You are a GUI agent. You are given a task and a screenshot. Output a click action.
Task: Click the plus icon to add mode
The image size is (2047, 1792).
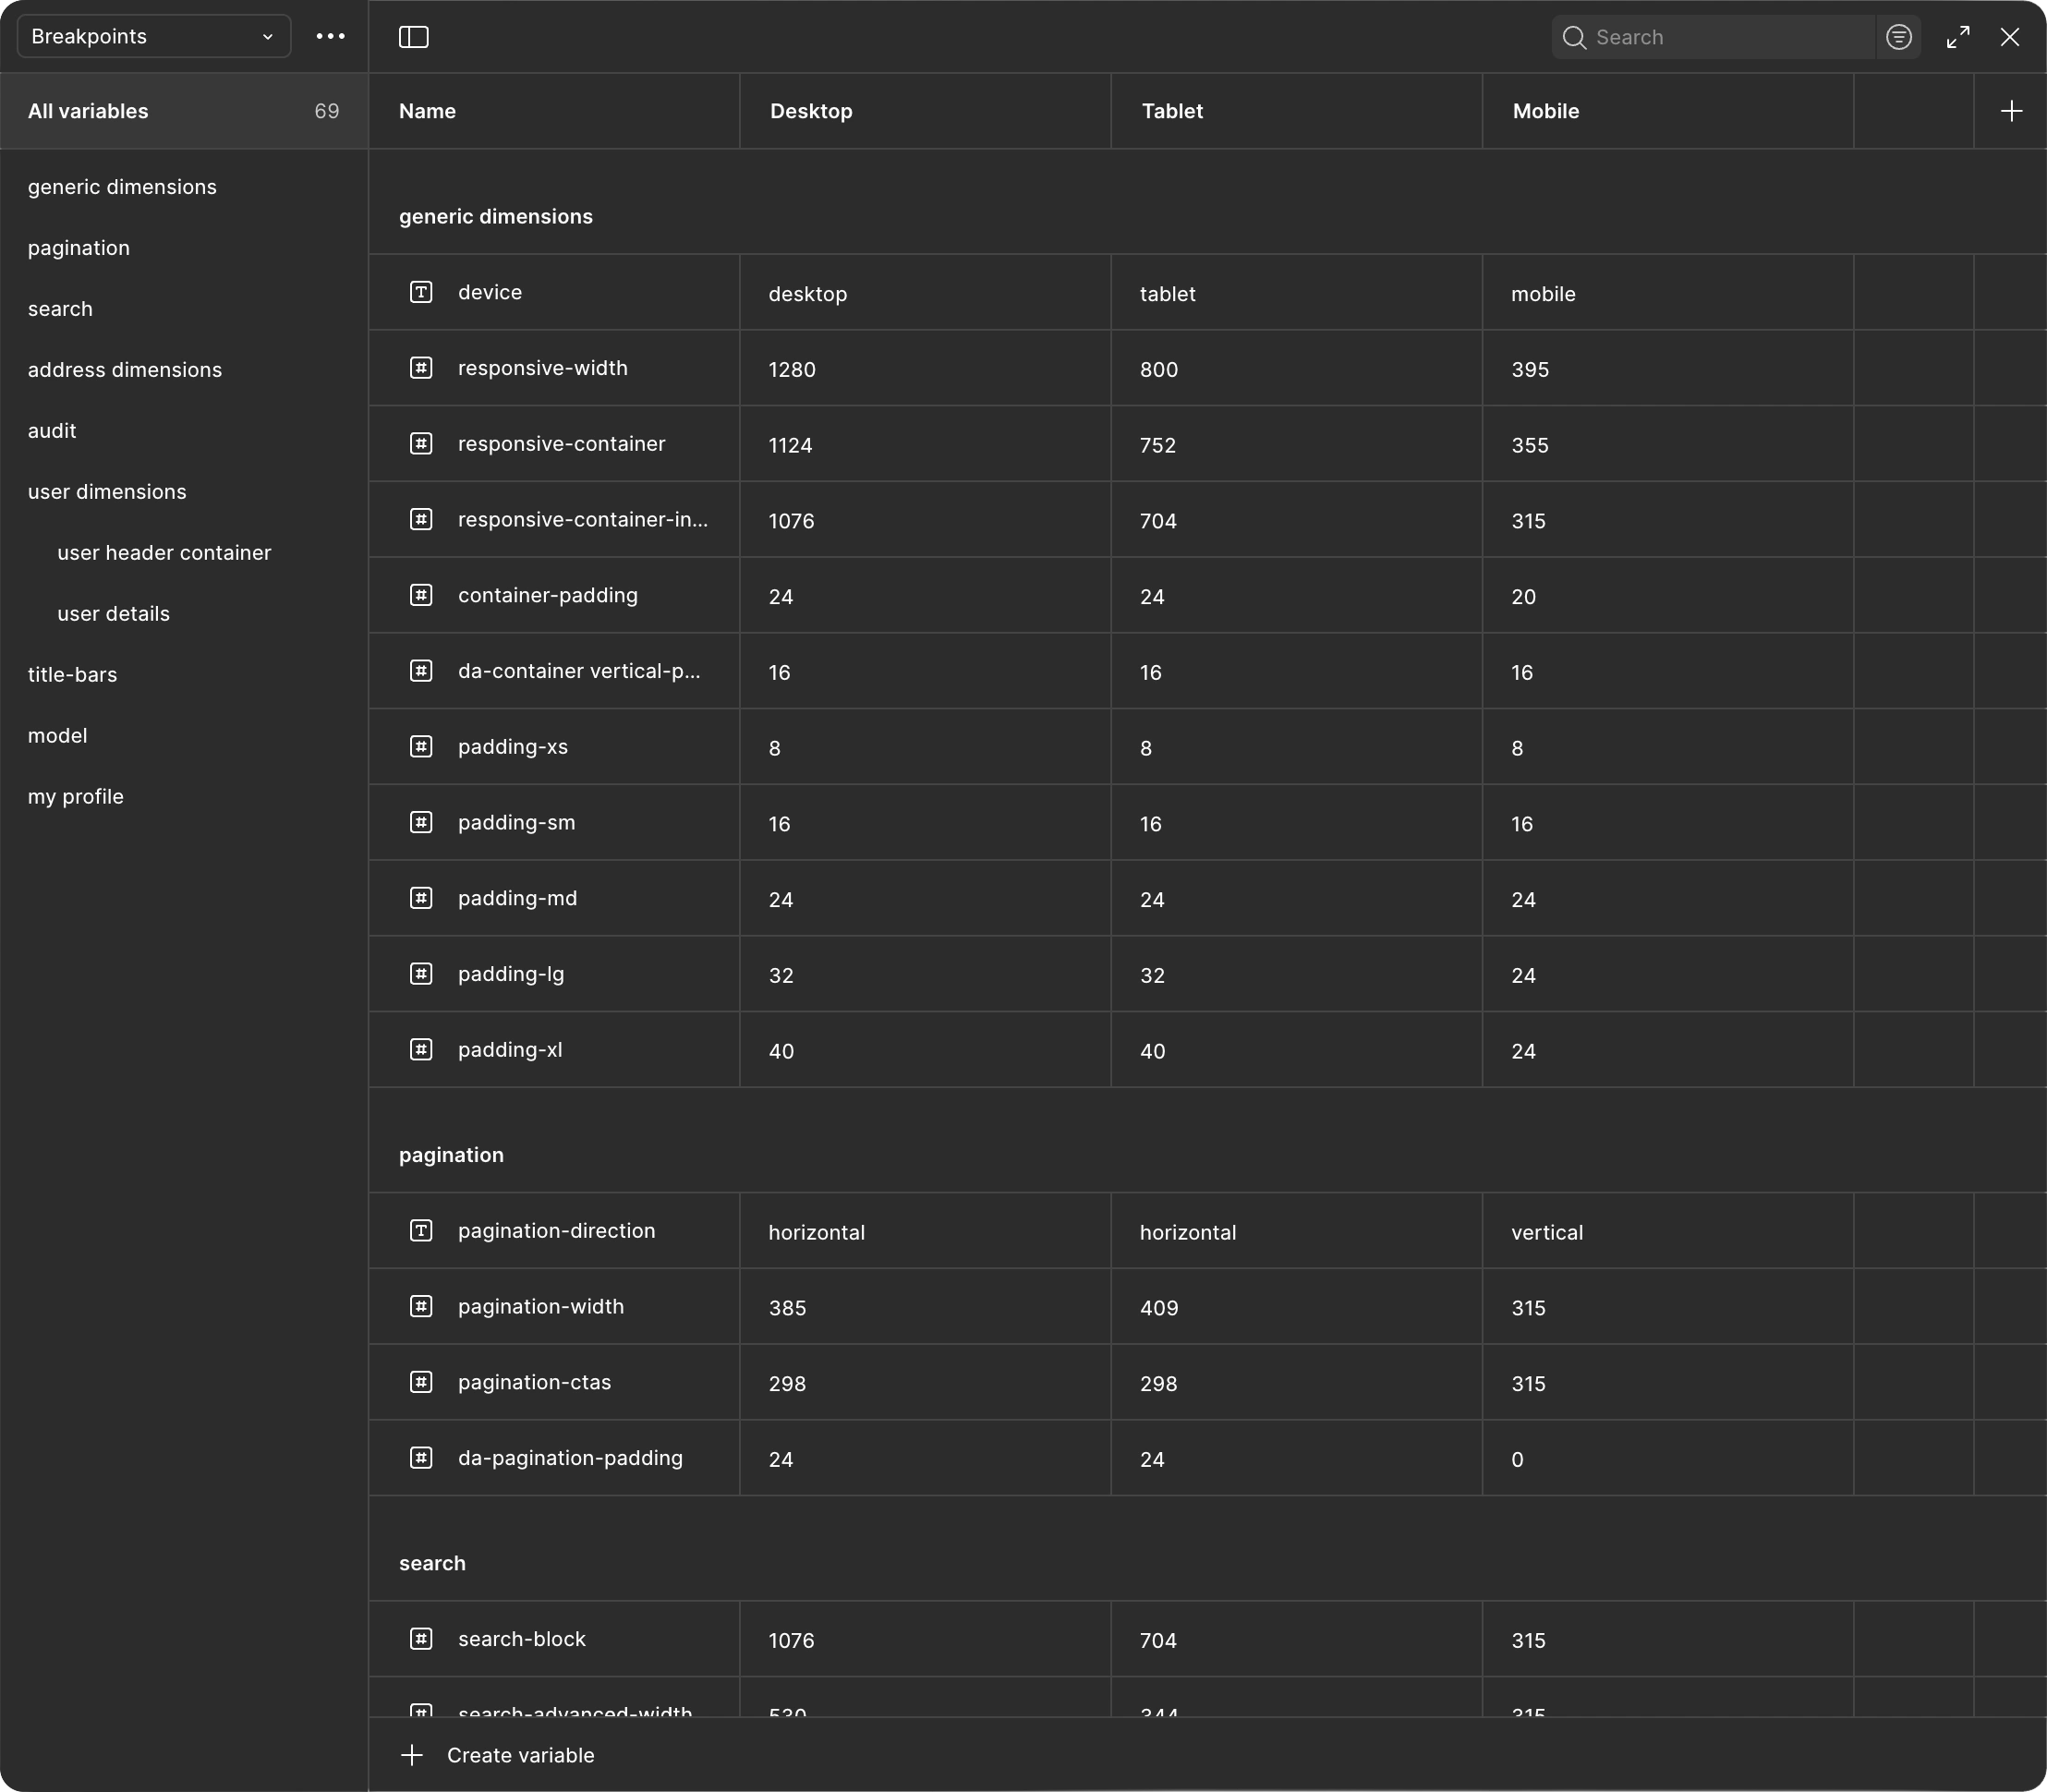(x=2011, y=111)
